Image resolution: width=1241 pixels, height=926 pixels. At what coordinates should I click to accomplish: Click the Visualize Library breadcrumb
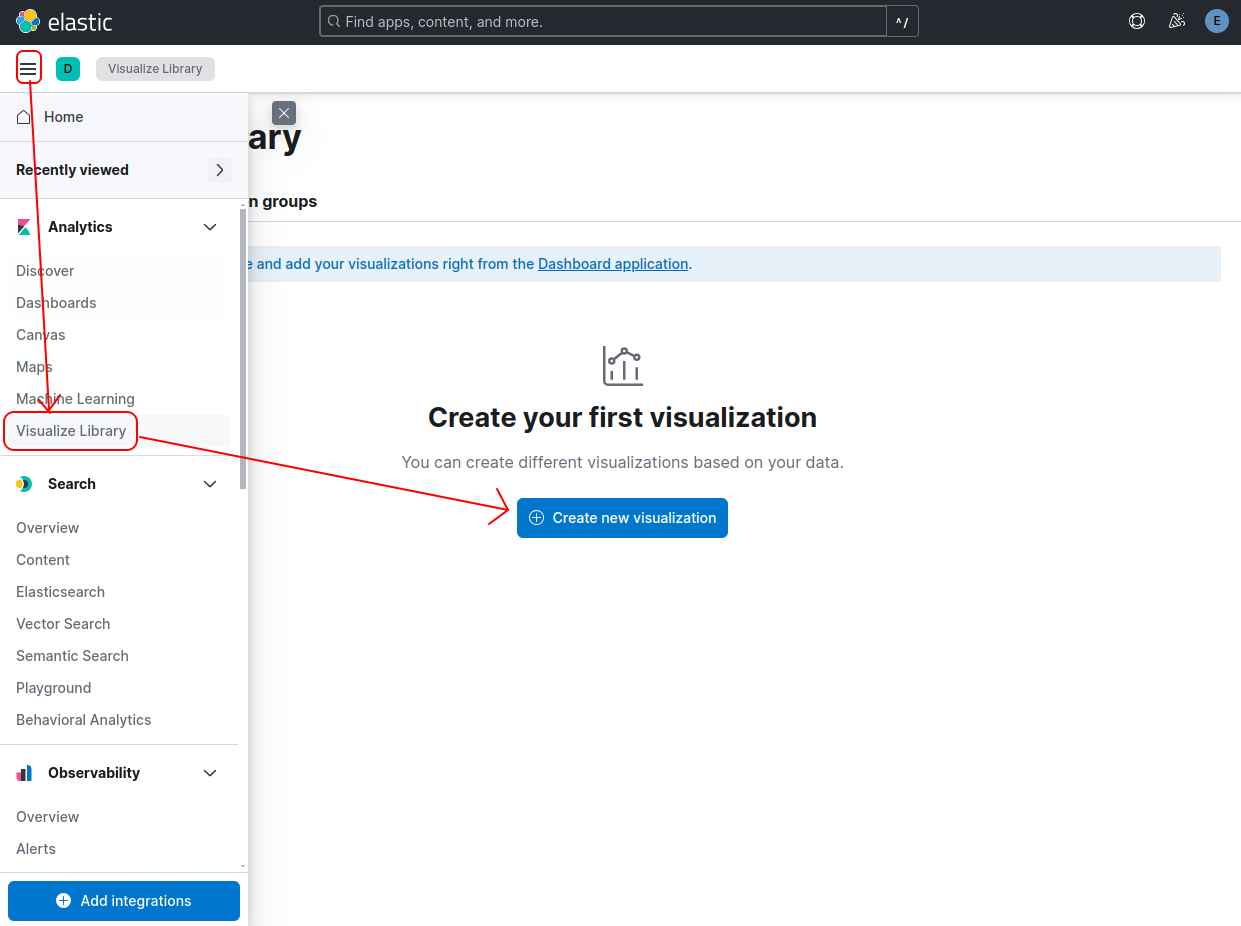pos(155,69)
